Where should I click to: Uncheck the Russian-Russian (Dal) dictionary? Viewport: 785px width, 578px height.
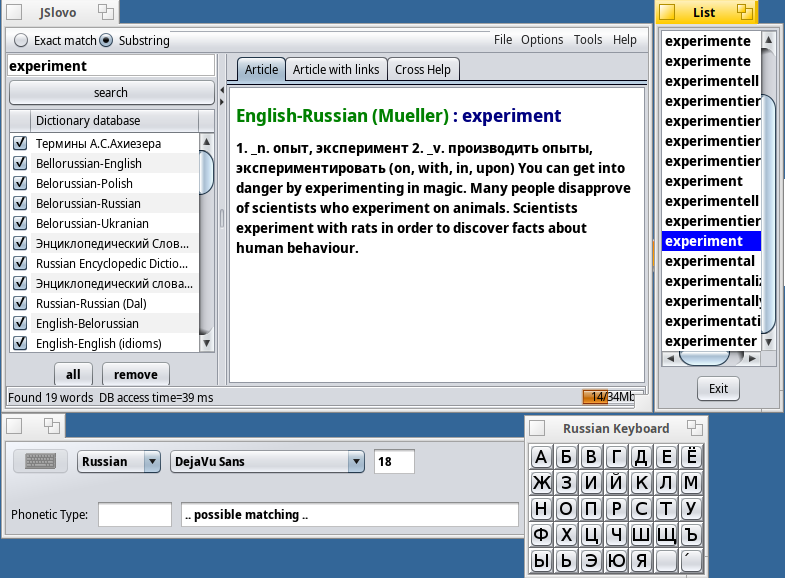[20, 303]
